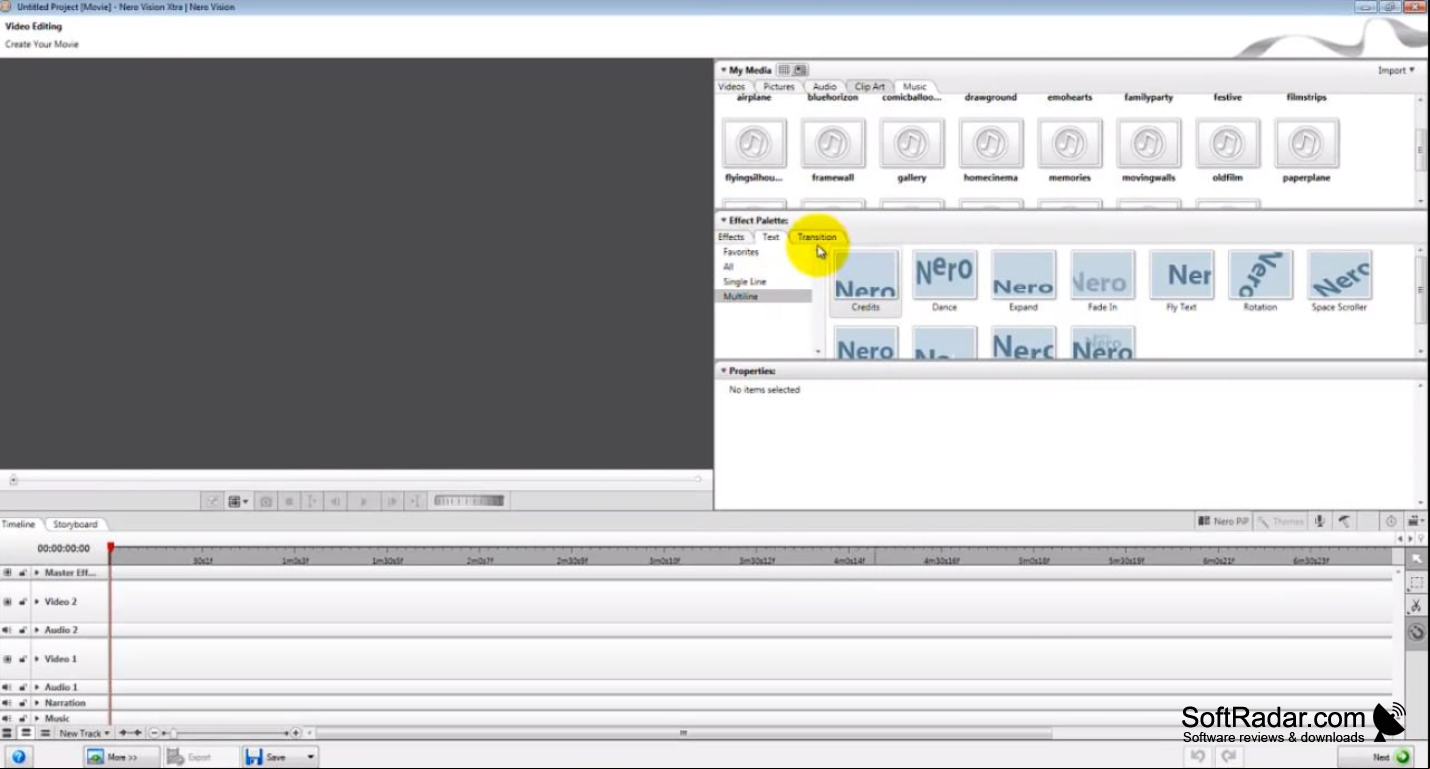Click the stop button in preview controls
The image size is (1430, 769).
click(289, 501)
